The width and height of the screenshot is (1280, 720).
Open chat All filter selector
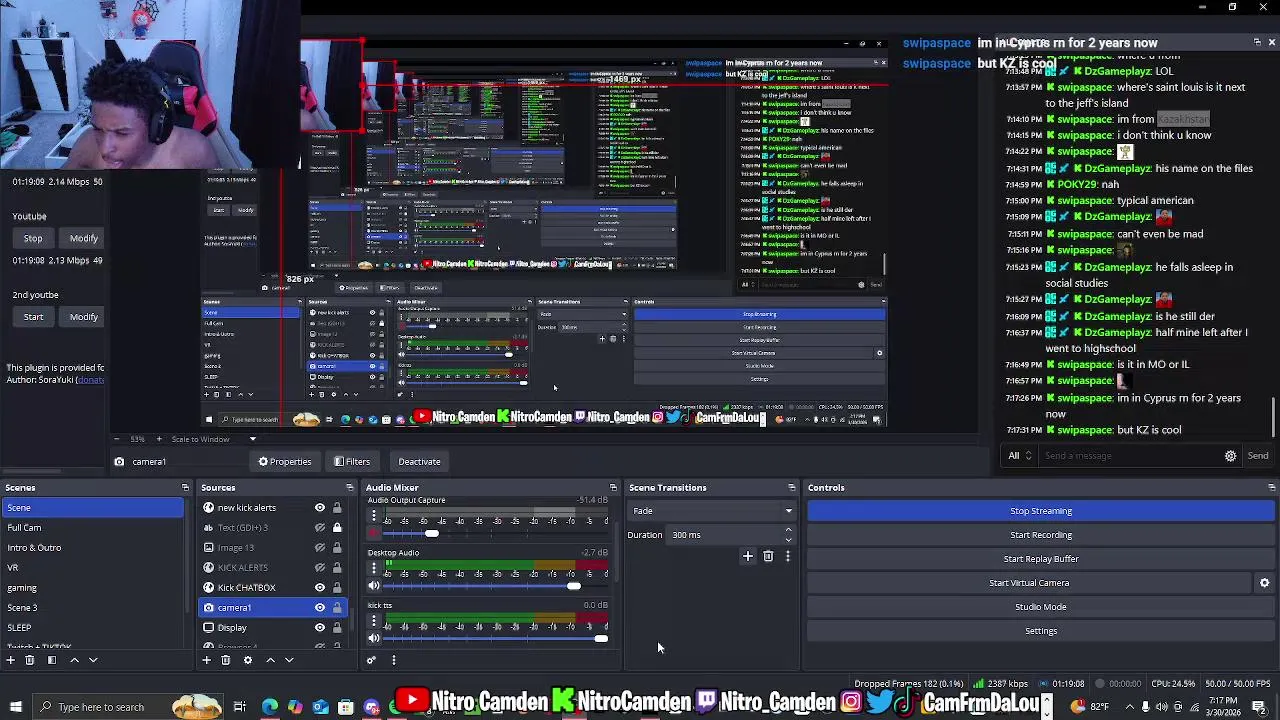pos(1020,456)
